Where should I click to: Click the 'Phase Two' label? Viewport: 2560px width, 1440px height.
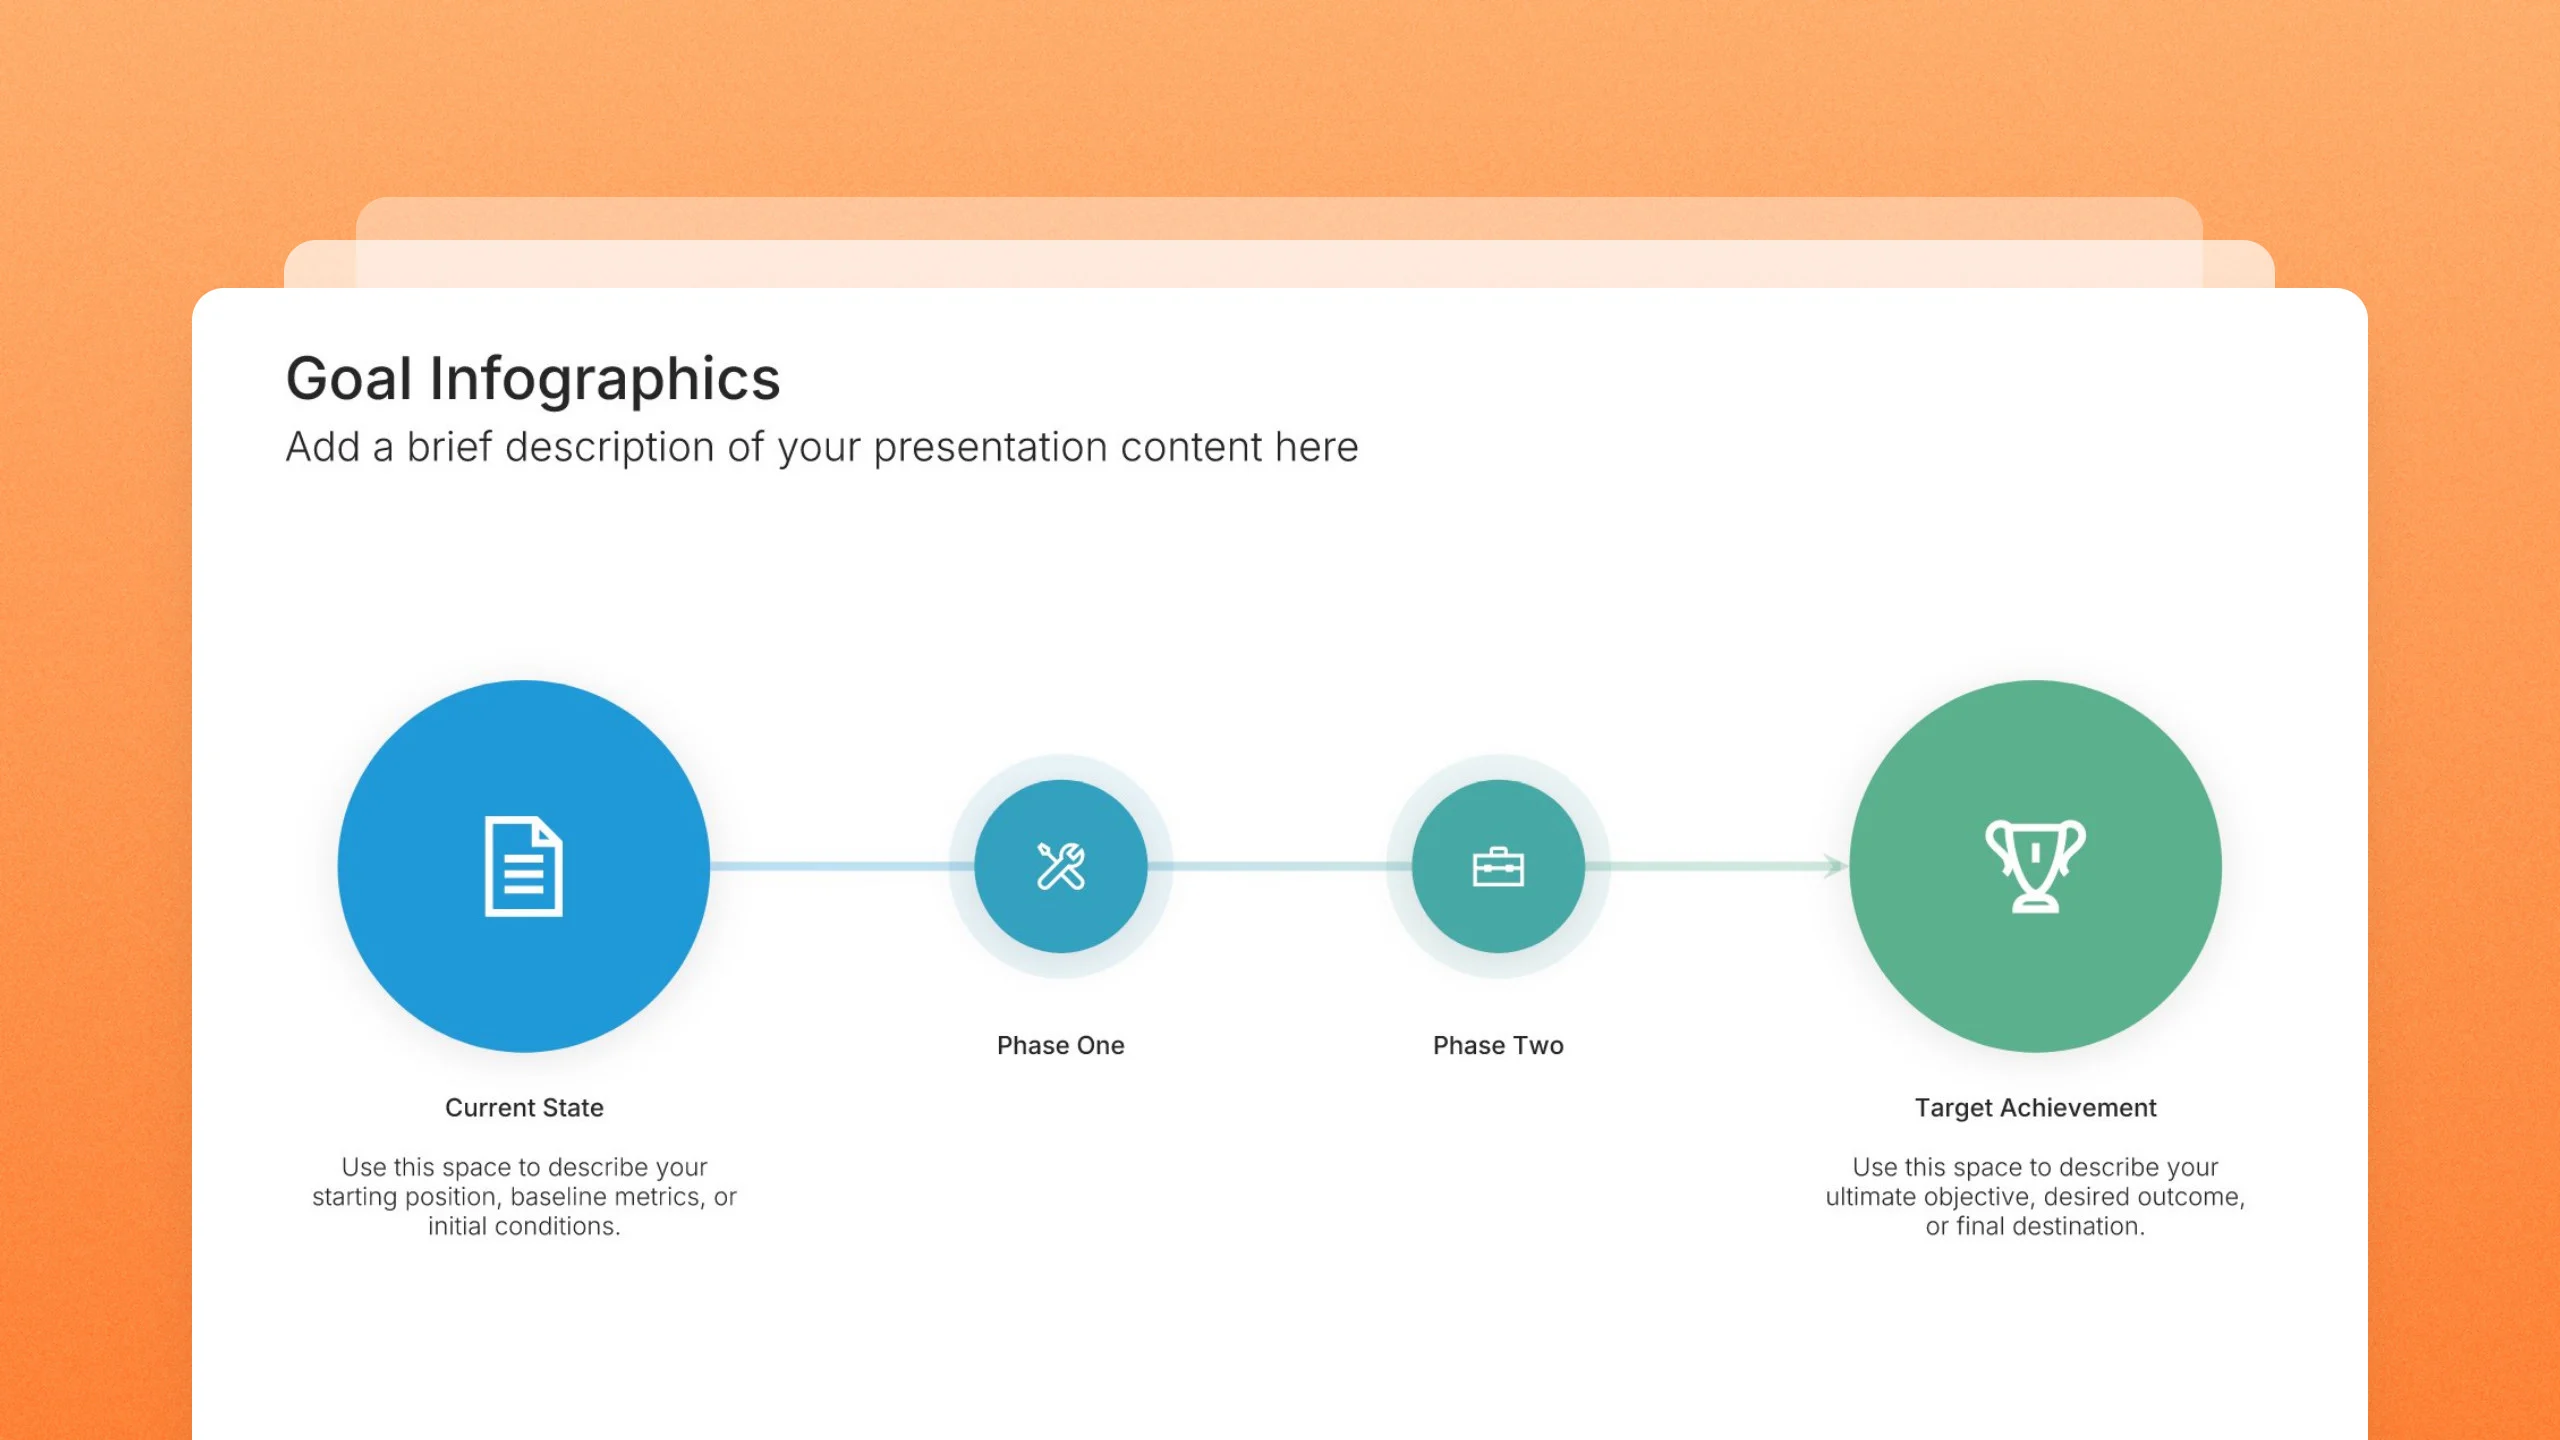click(1498, 1046)
